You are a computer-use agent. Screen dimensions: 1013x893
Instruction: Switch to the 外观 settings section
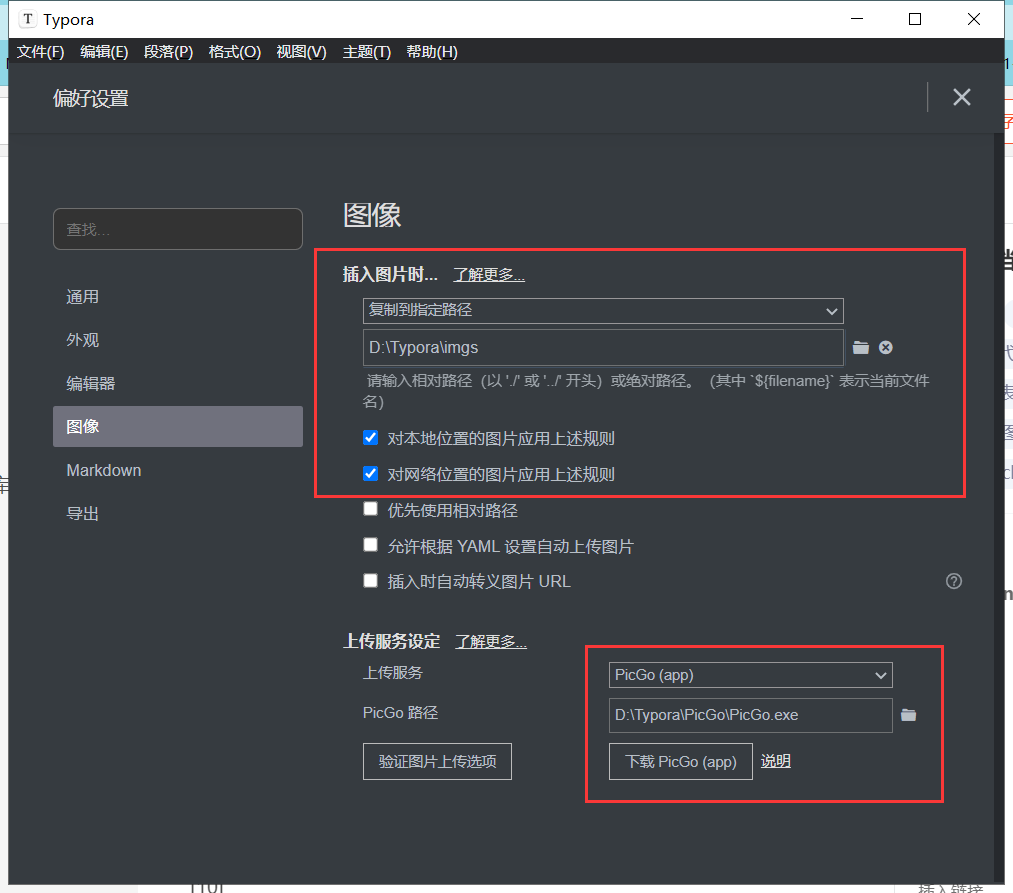(x=83, y=339)
